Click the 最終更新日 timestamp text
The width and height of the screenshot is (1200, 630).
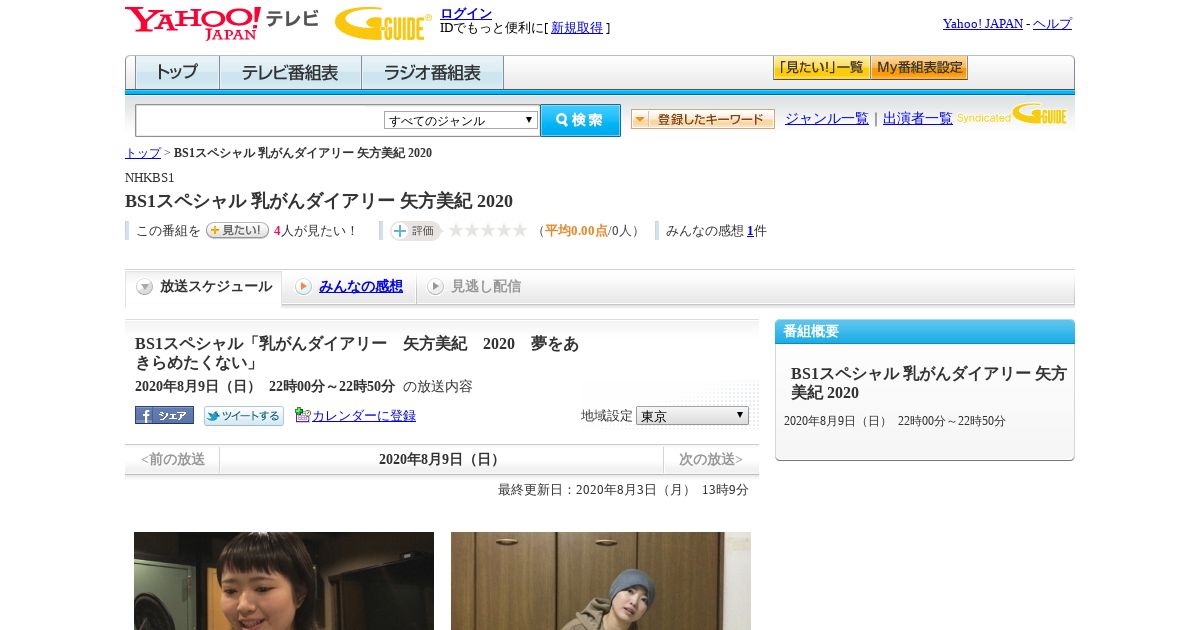pyautogui.click(x=623, y=490)
